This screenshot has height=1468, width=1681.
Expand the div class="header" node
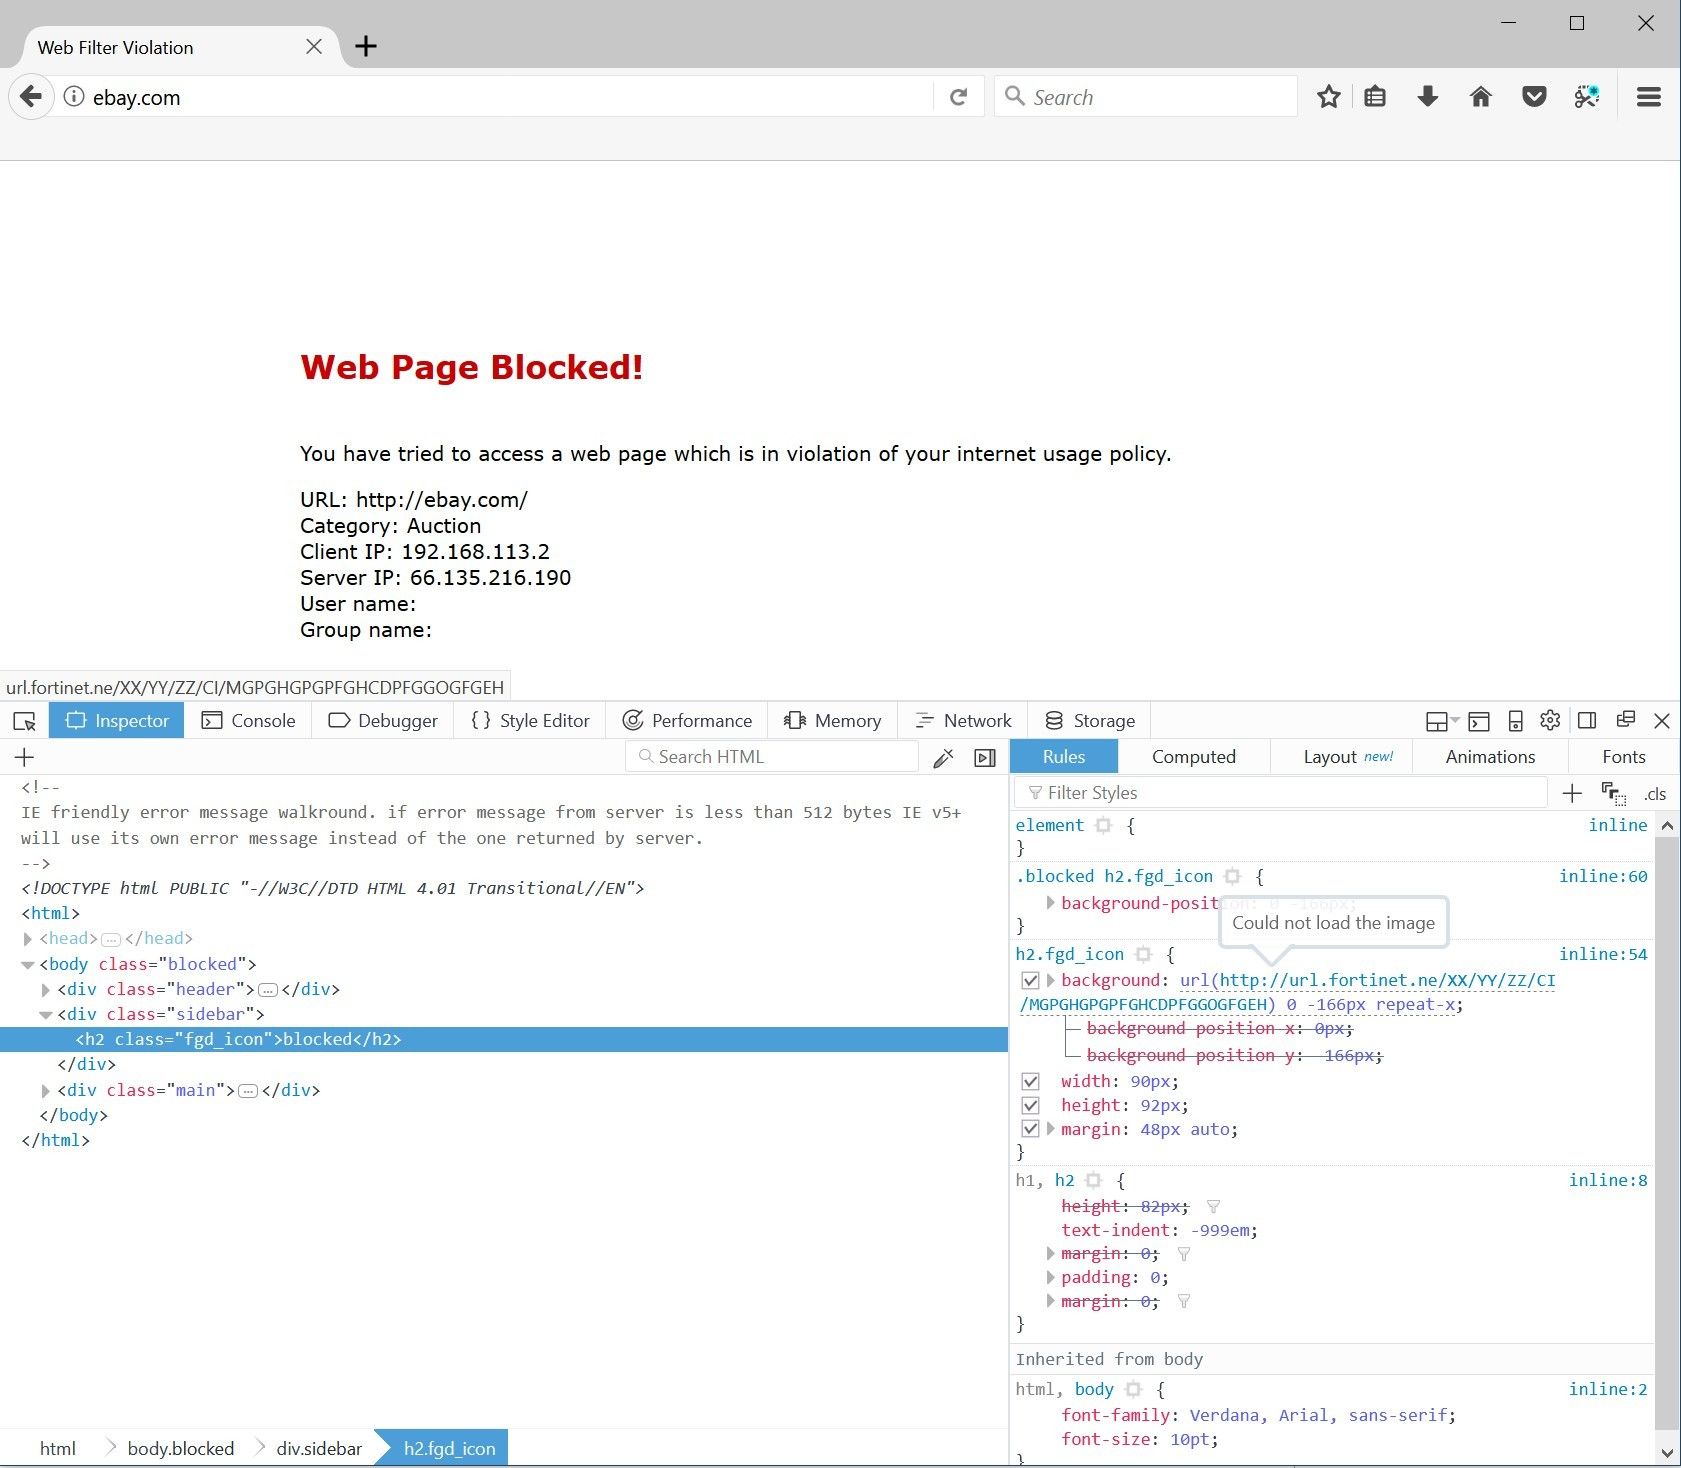[46, 990]
